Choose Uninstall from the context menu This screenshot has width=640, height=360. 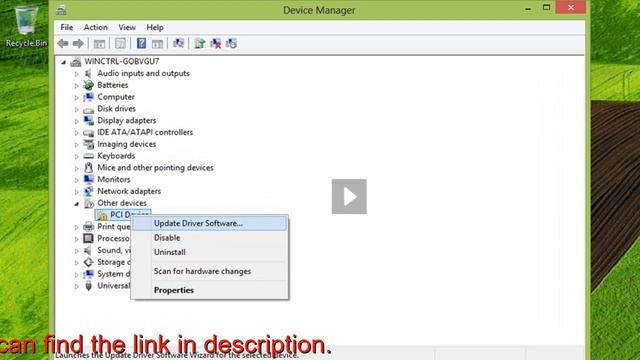click(210, 252)
